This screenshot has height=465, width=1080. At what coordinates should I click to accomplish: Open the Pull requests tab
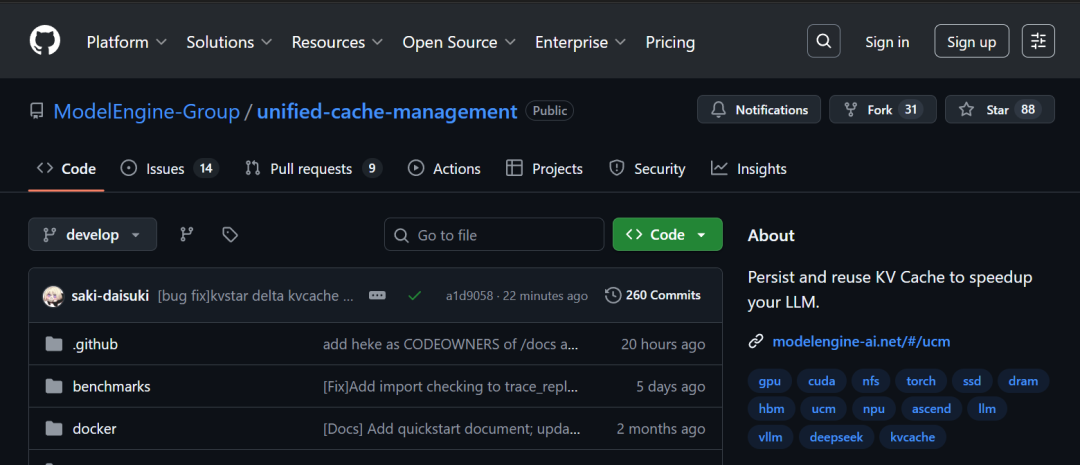coord(312,168)
